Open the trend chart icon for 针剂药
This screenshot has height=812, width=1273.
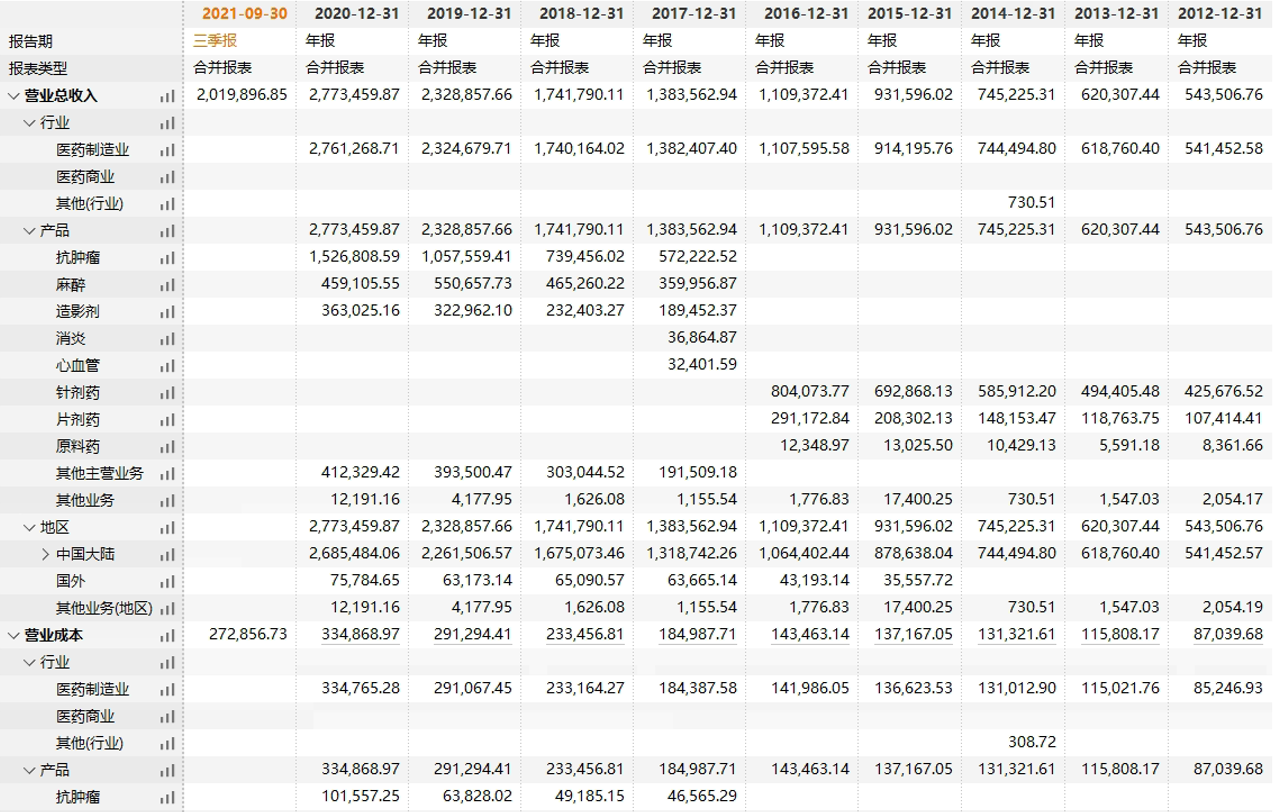click(167, 393)
